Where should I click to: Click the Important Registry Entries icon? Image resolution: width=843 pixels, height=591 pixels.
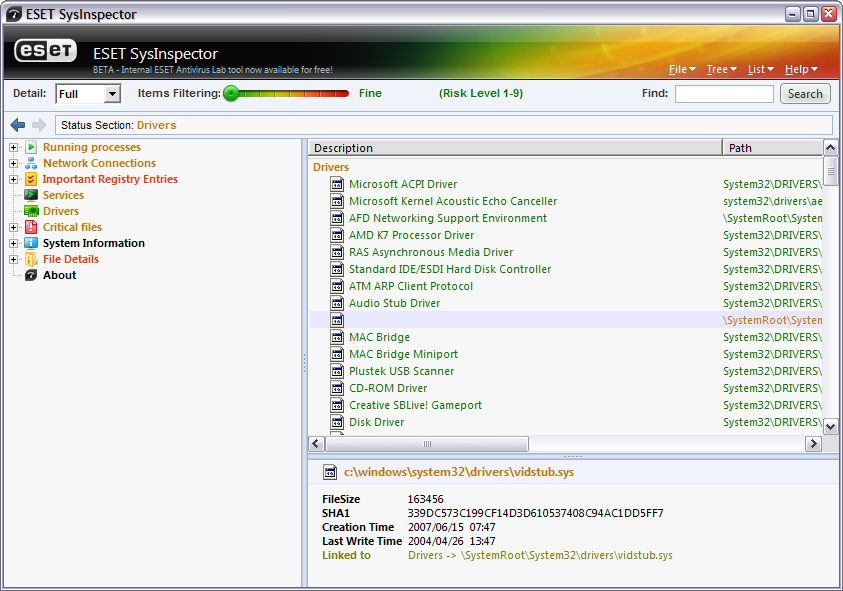31,179
